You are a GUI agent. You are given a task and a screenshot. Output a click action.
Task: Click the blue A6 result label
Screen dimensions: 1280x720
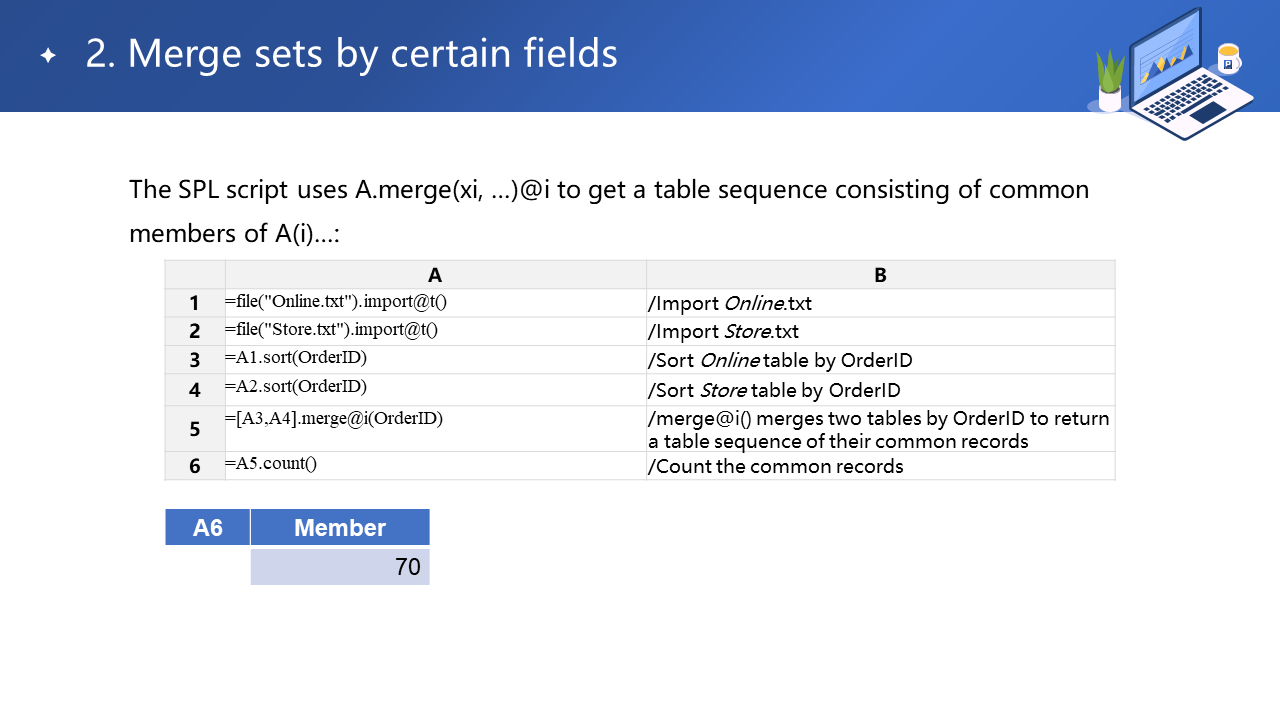[x=207, y=528]
